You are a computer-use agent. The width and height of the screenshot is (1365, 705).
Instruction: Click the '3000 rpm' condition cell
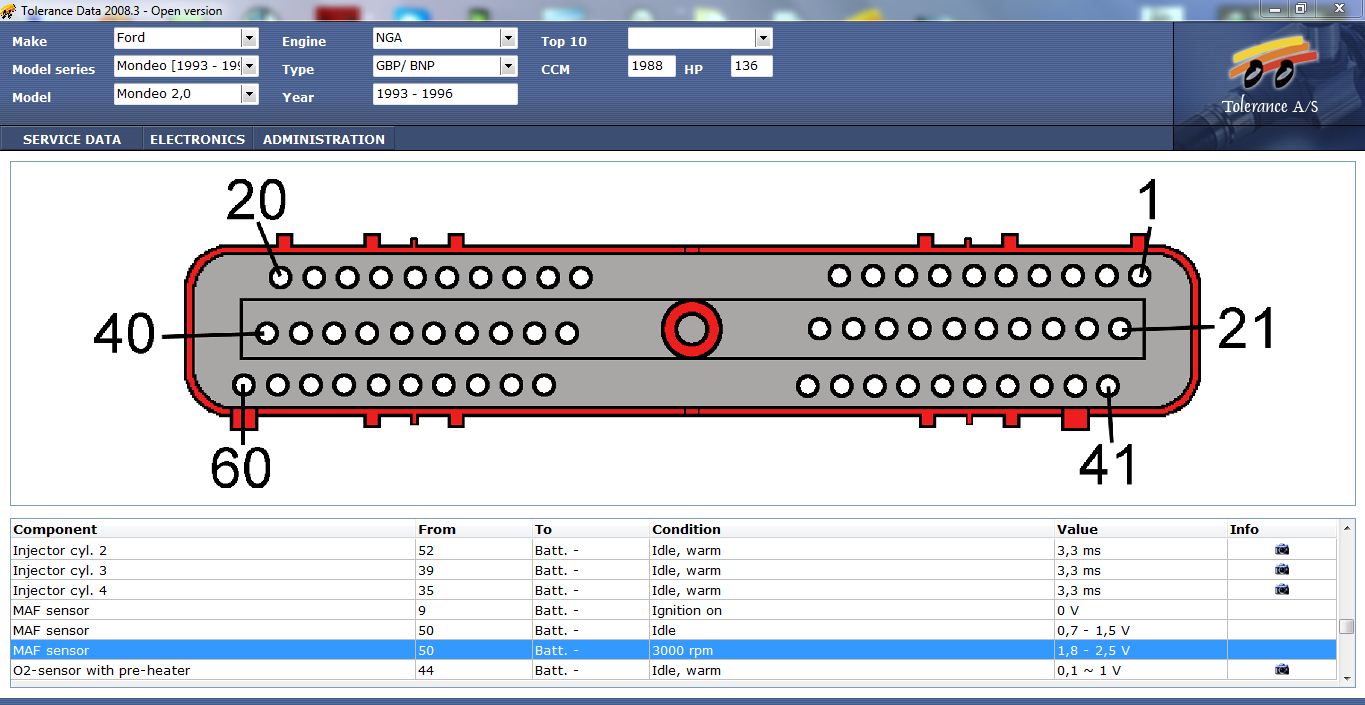(x=852, y=650)
